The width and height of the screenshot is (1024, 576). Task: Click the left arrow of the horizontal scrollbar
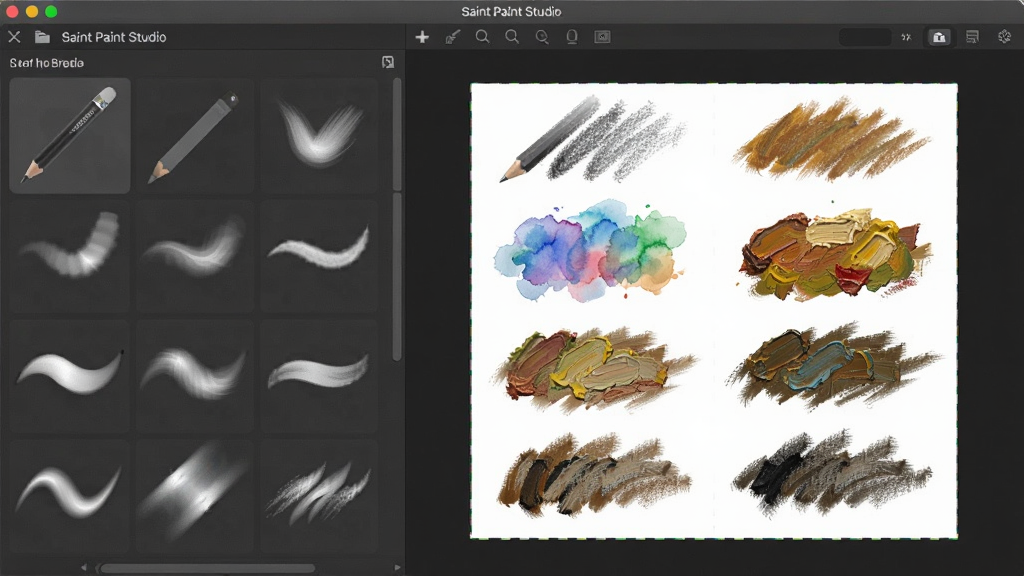tap(84, 568)
